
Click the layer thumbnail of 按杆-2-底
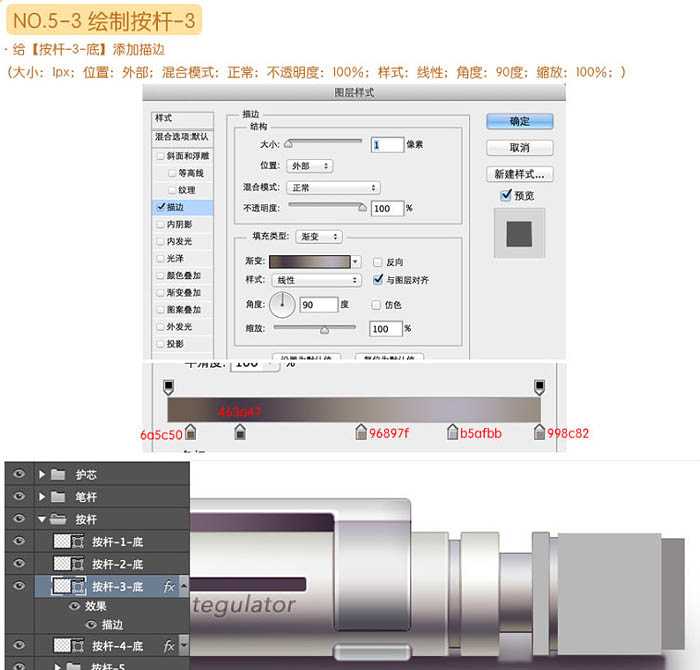pos(62,564)
